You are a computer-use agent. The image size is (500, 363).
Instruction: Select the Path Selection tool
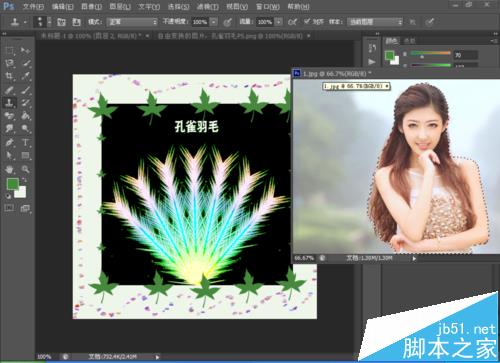click(x=9, y=156)
